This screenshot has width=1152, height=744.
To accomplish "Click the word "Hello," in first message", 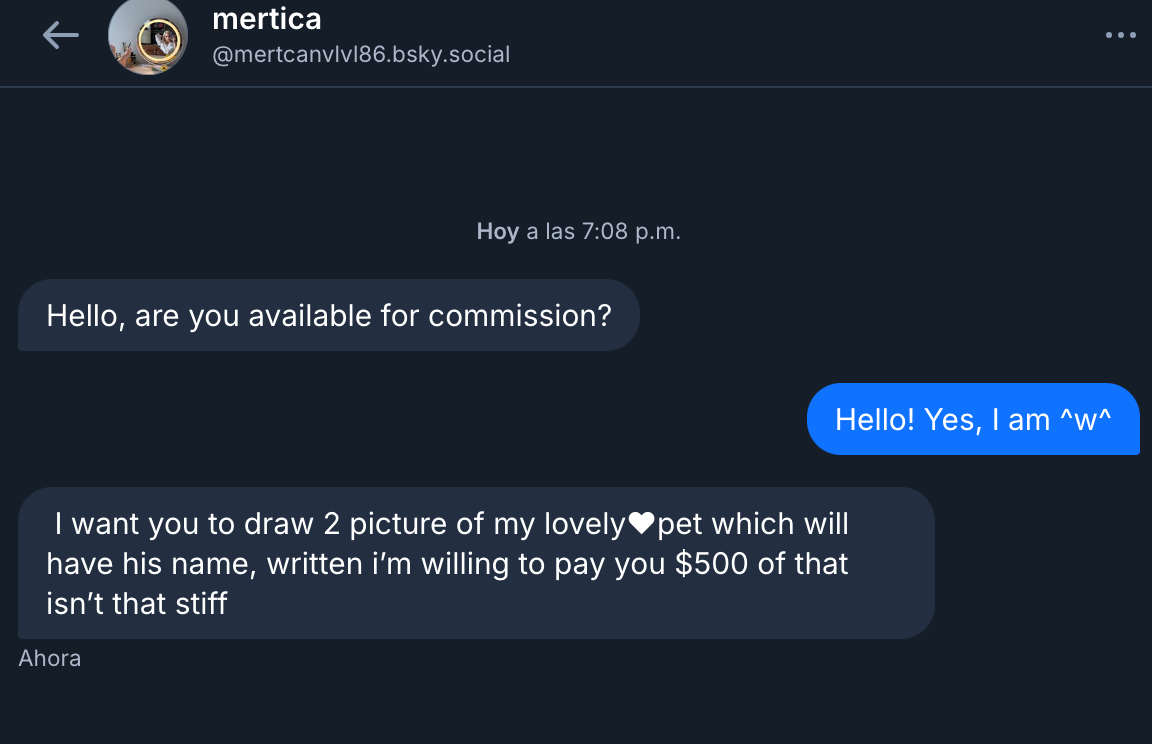I will [86, 316].
